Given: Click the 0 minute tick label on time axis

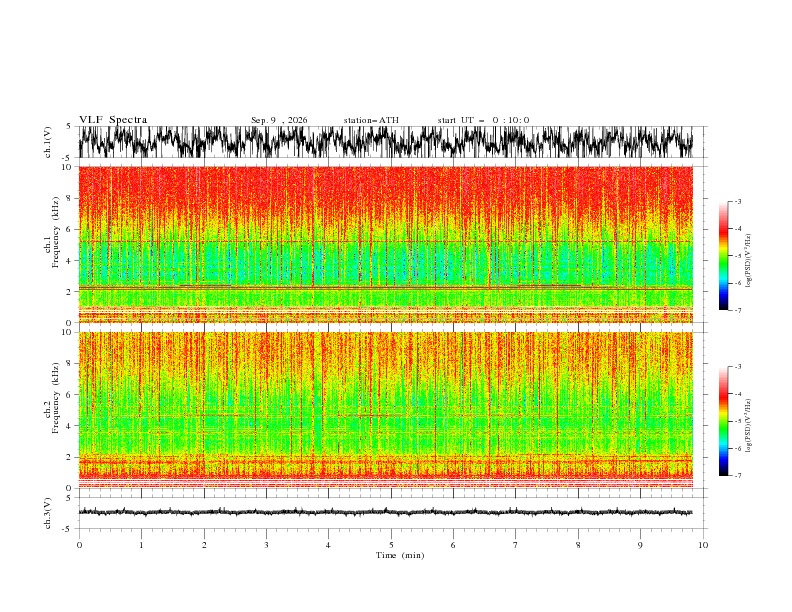Looking at the screenshot, I should [x=79, y=545].
